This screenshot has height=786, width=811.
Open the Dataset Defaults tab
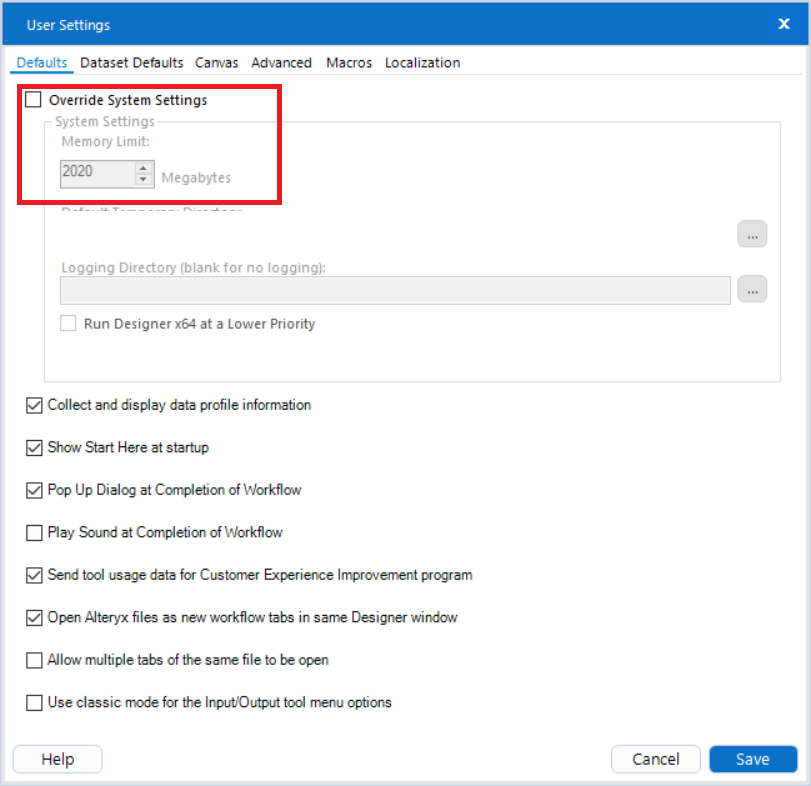point(131,62)
